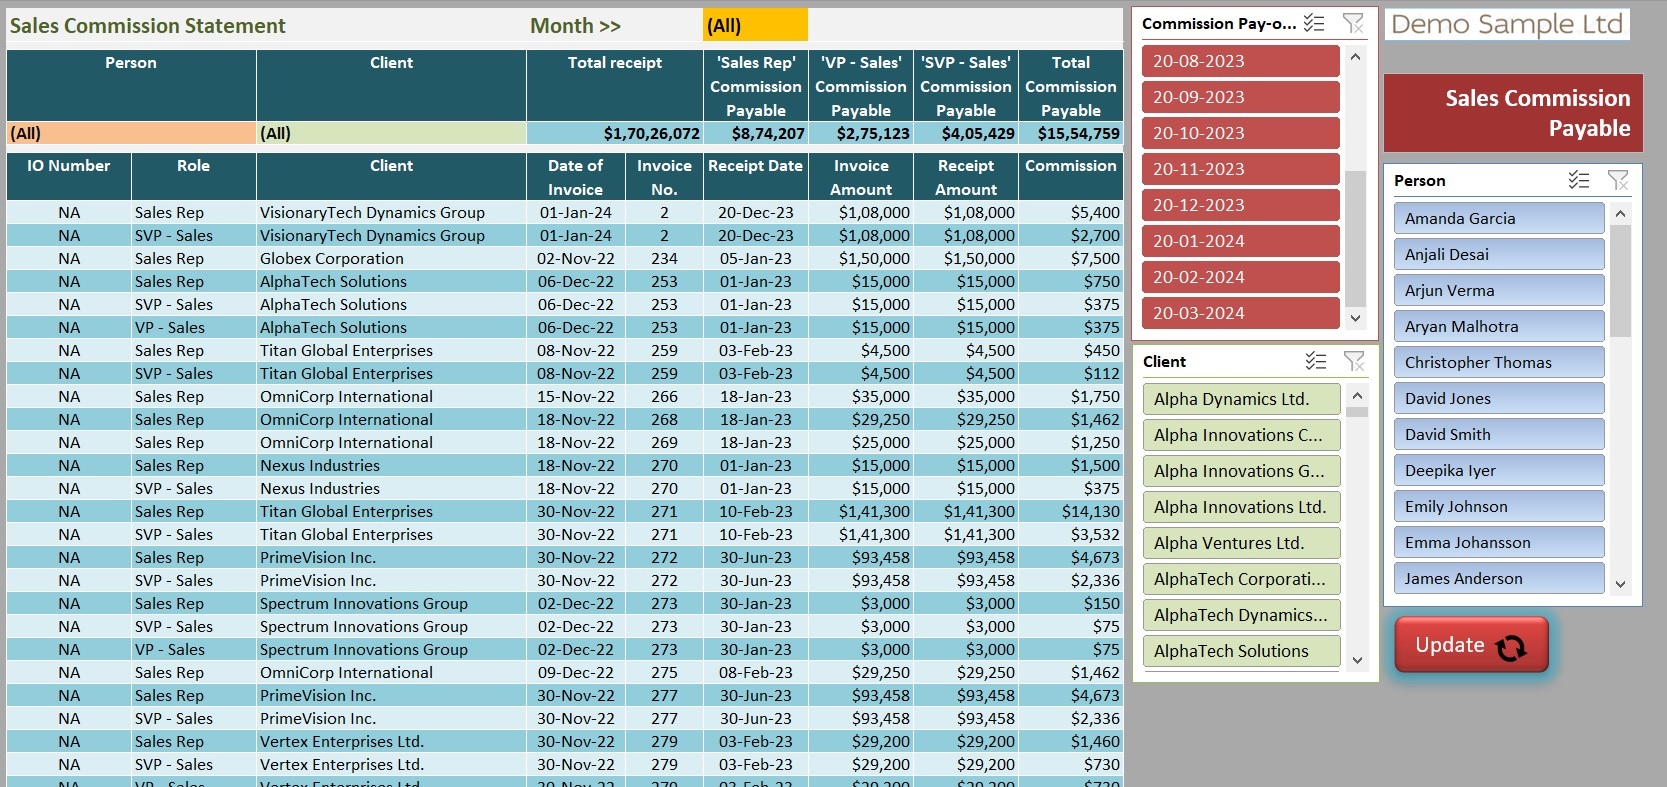Viewport: 1667px width, 787px height.
Task: Open the Client (All) filter cell
Action: coord(390,133)
